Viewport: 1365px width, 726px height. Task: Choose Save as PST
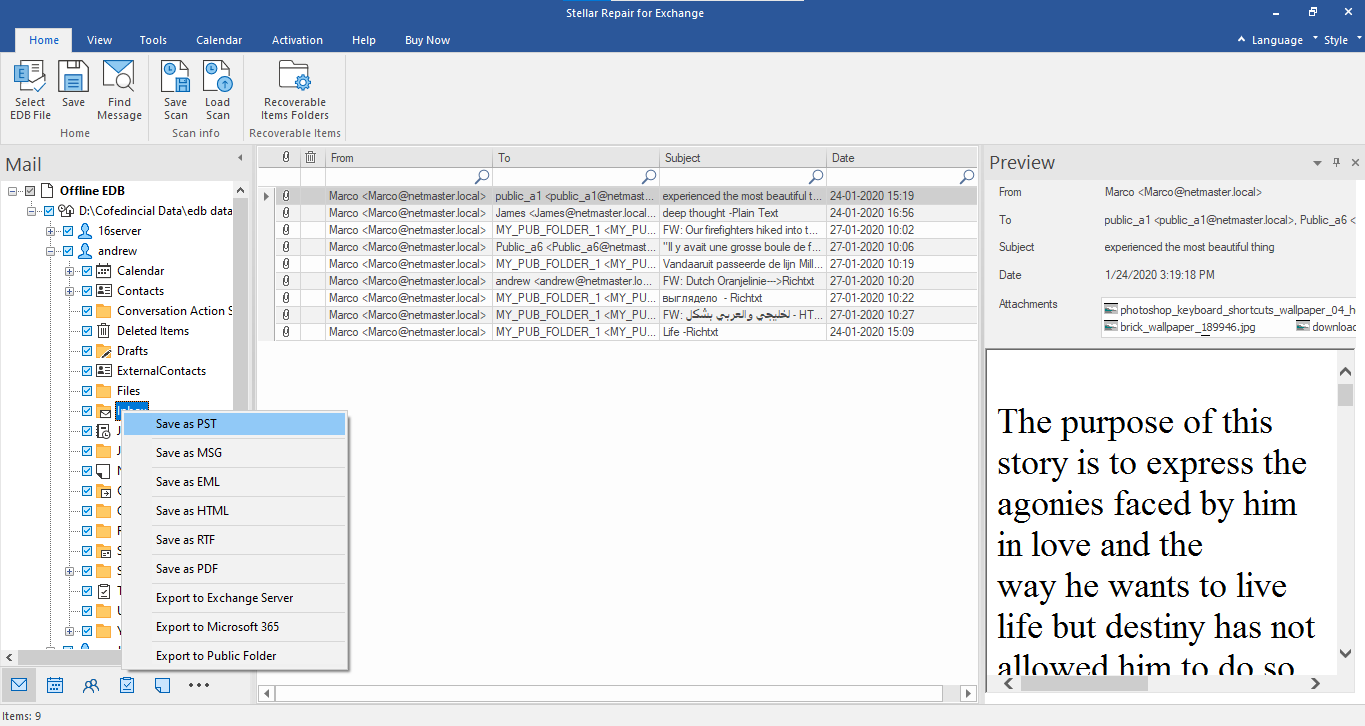click(x=234, y=424)
